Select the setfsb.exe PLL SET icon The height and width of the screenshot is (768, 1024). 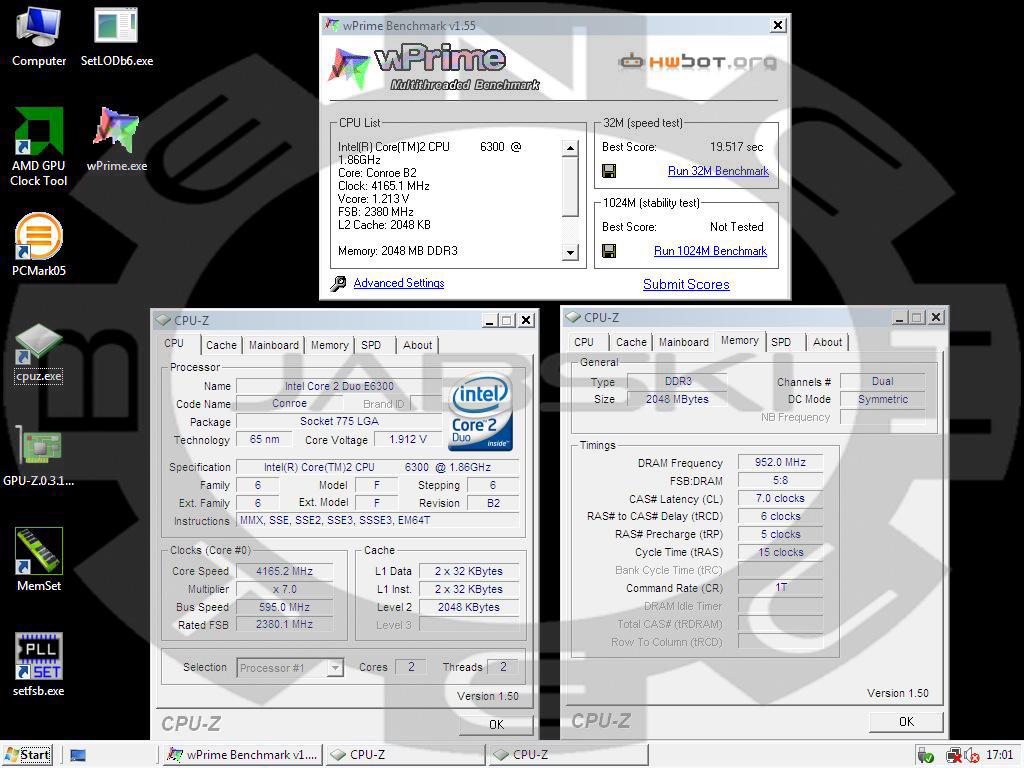pyautogui.click(x=39, y=665)
